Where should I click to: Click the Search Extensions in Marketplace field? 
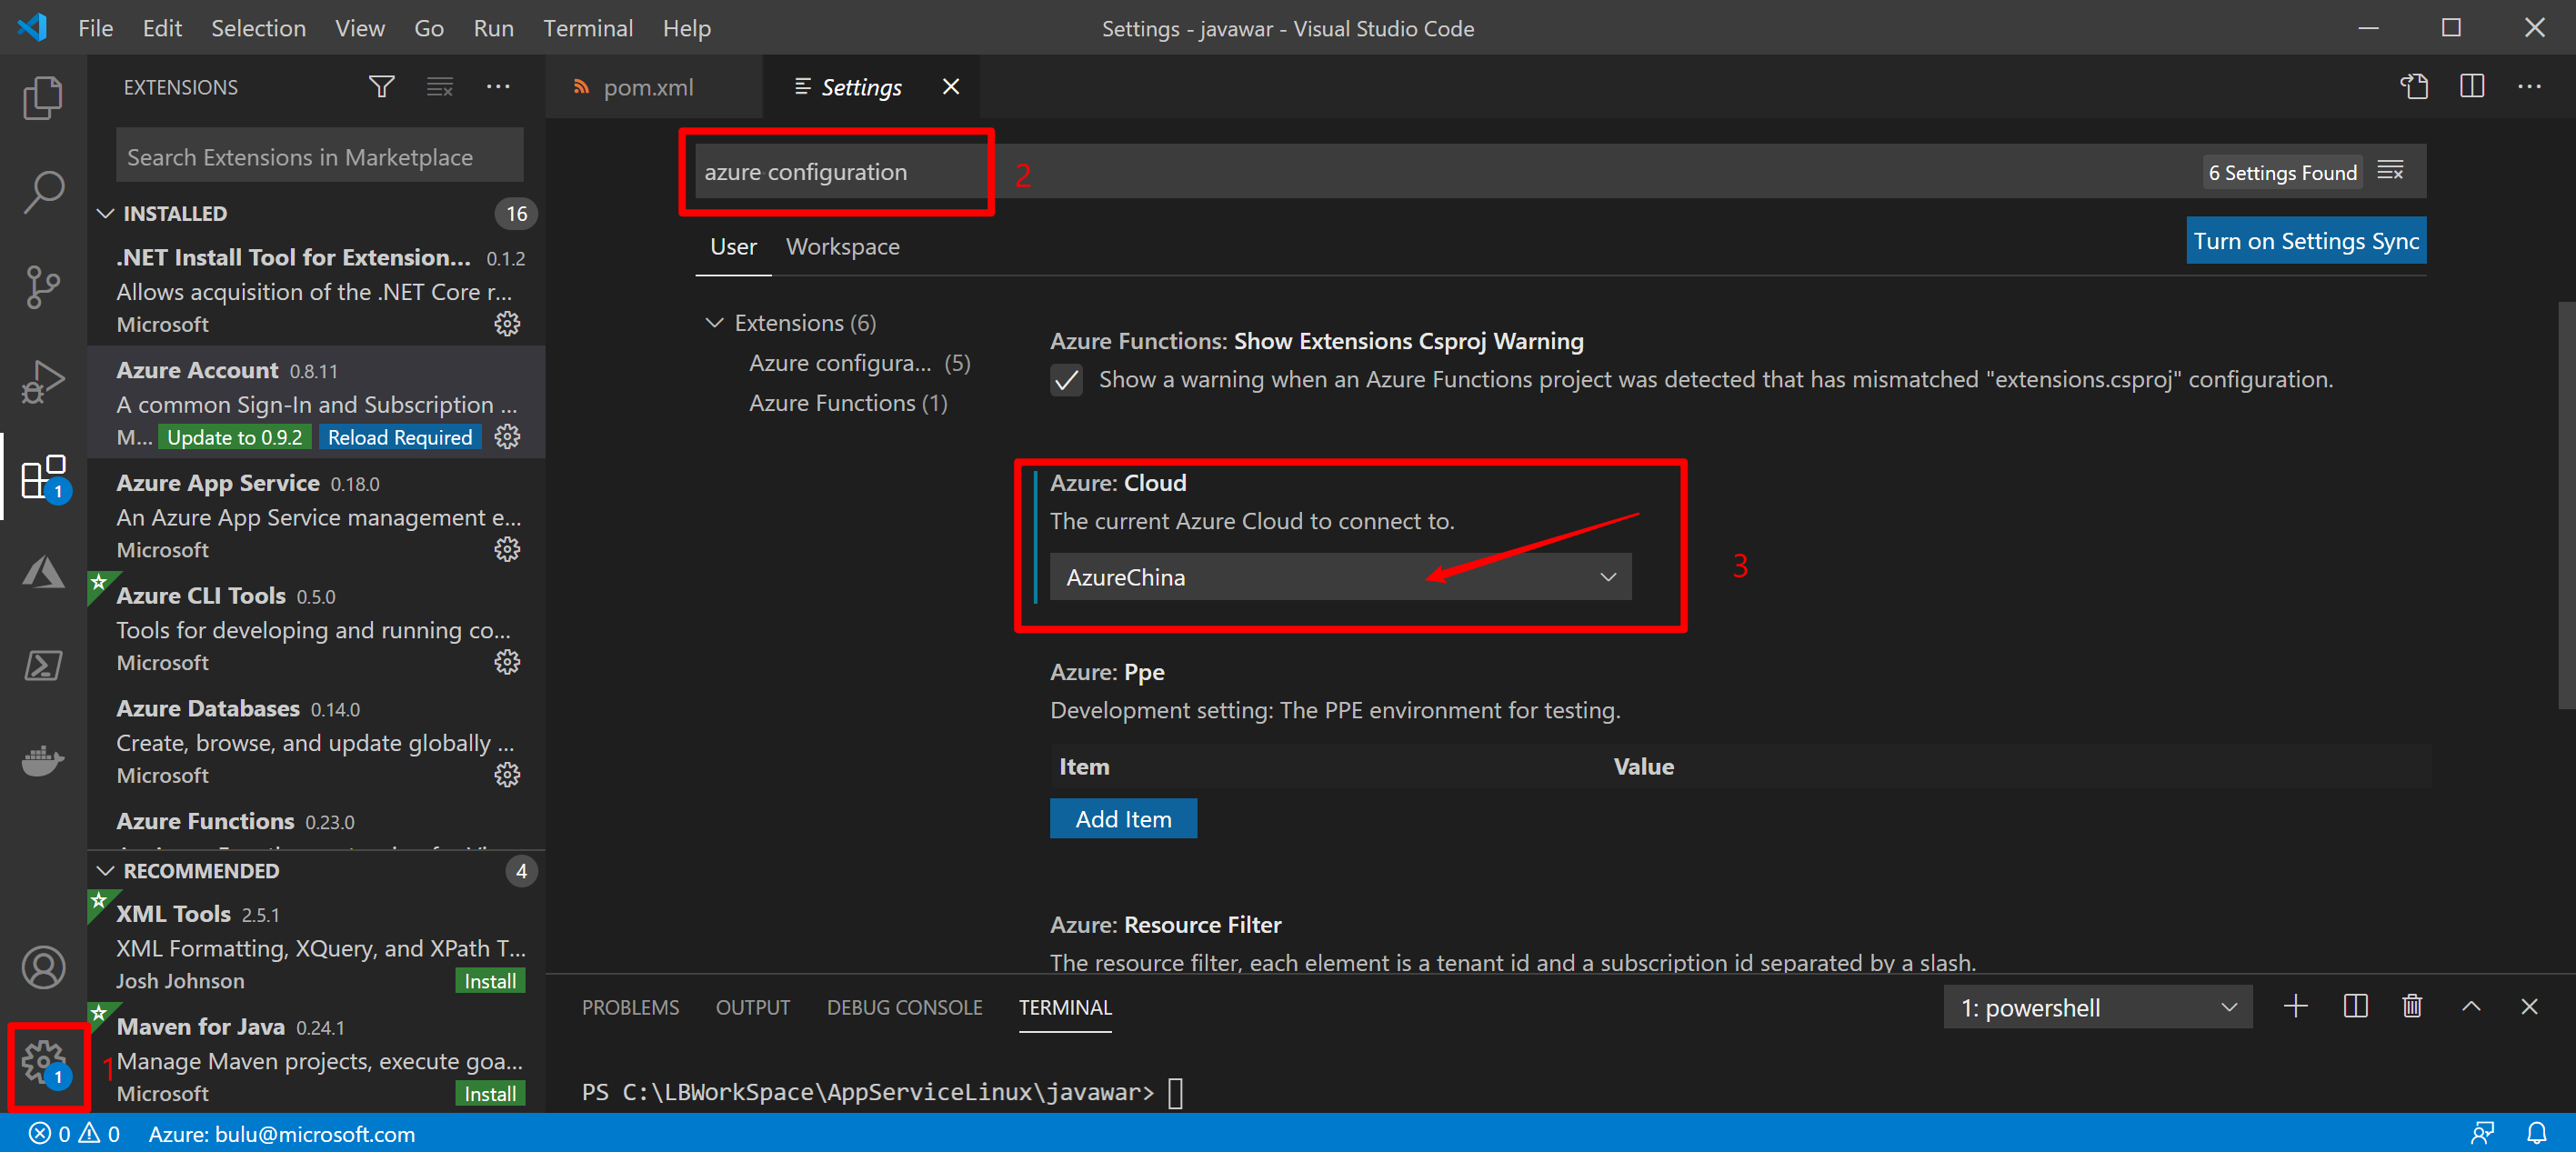tap(319, 157)
